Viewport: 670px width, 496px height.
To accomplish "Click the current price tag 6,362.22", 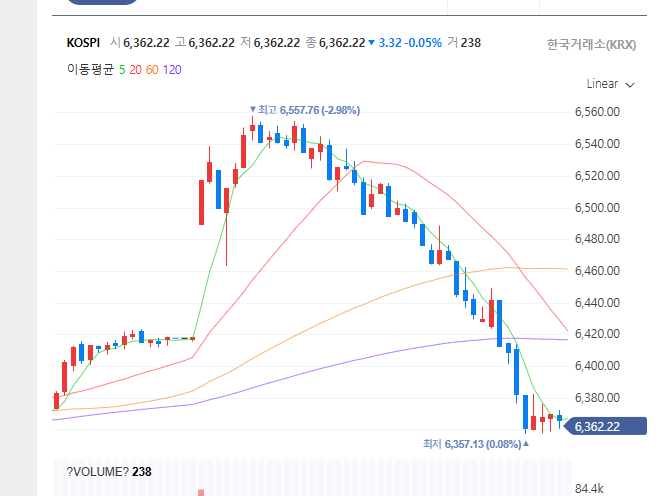I will 597,427.
